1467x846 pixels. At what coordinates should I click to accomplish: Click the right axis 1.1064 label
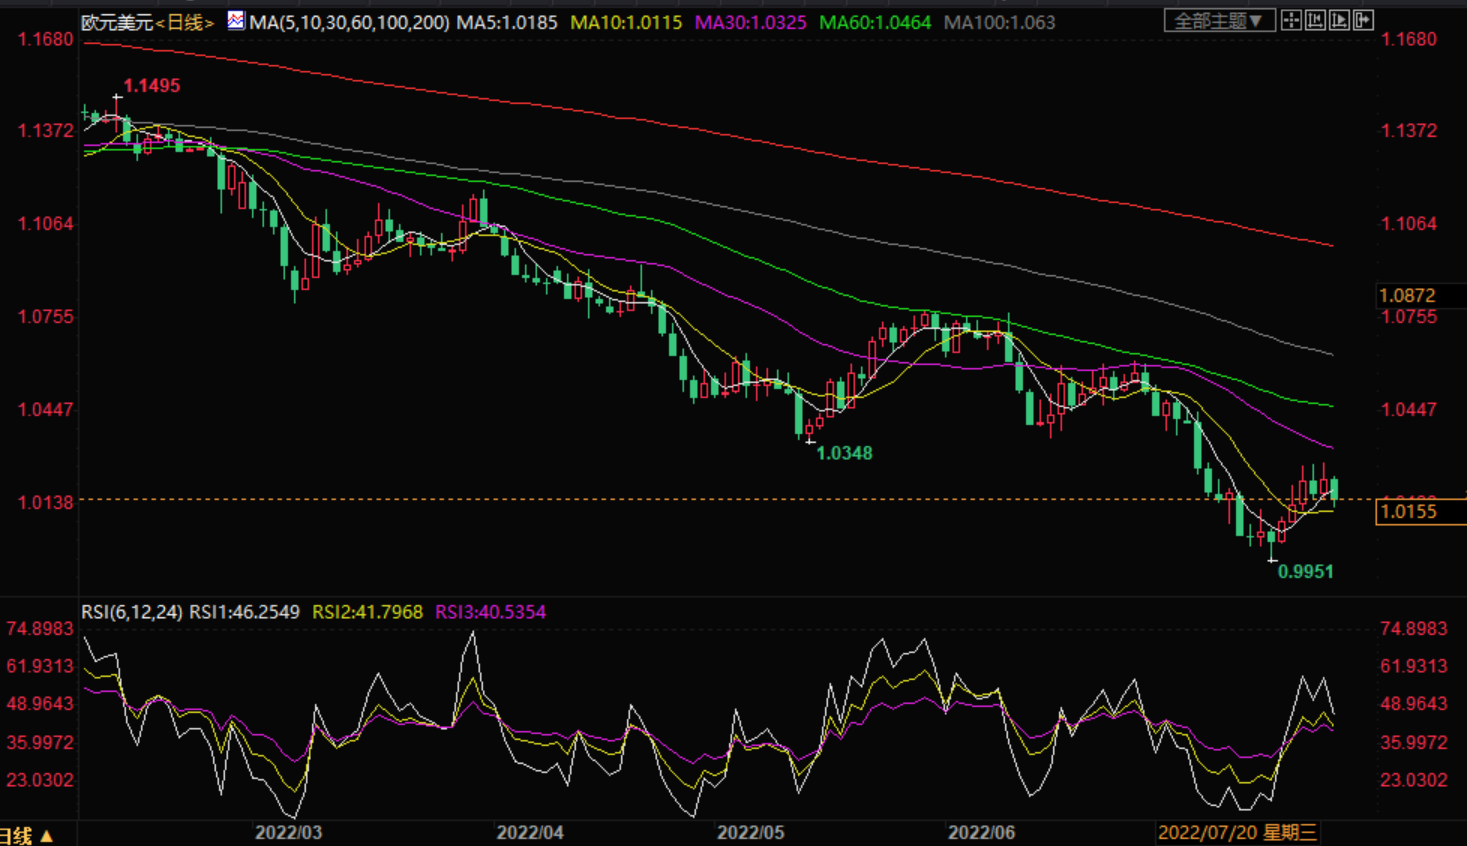[x=1408, y=223]
